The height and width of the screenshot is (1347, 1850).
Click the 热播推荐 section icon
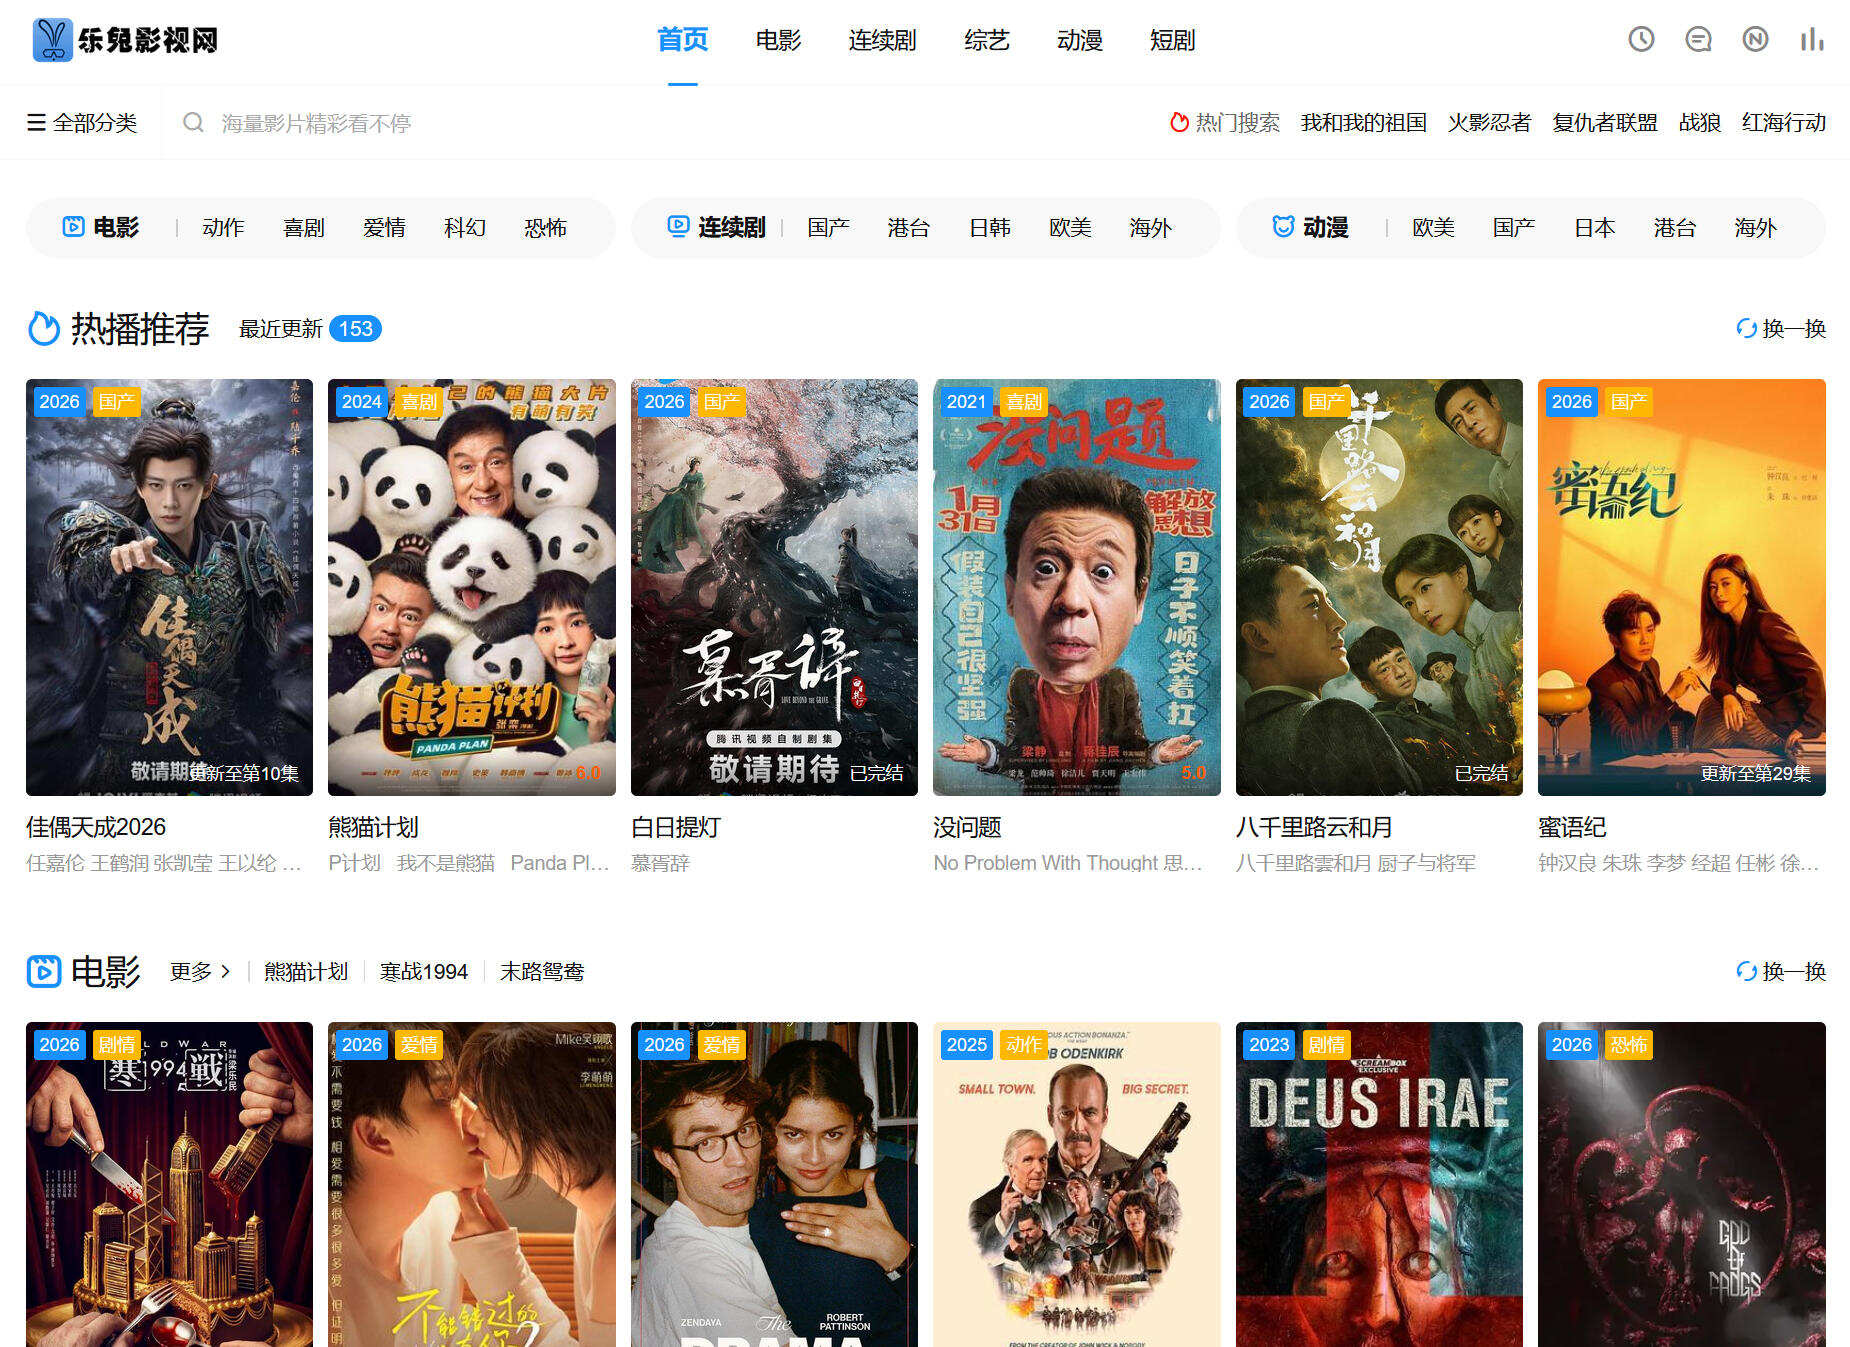[x=44, y=328]
